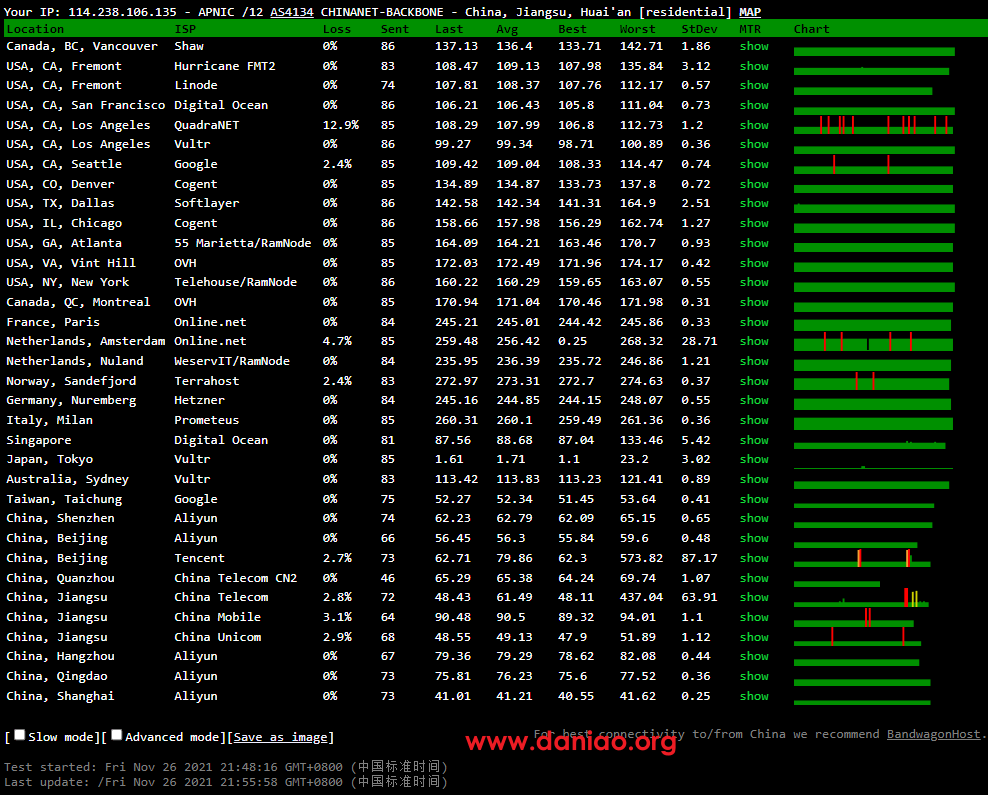Show MTR for New York Telehouse row
This screenshot has width=988, height=795.
coord(754,282)
